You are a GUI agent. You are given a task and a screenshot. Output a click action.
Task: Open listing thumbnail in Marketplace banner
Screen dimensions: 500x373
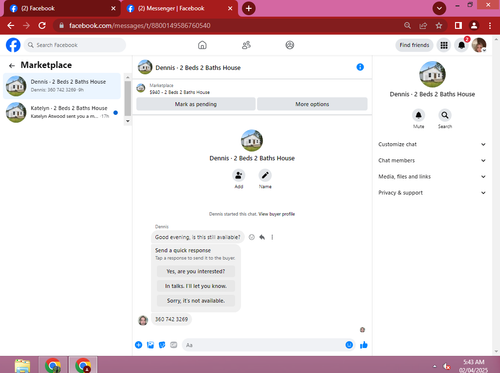tap(141, 88)
